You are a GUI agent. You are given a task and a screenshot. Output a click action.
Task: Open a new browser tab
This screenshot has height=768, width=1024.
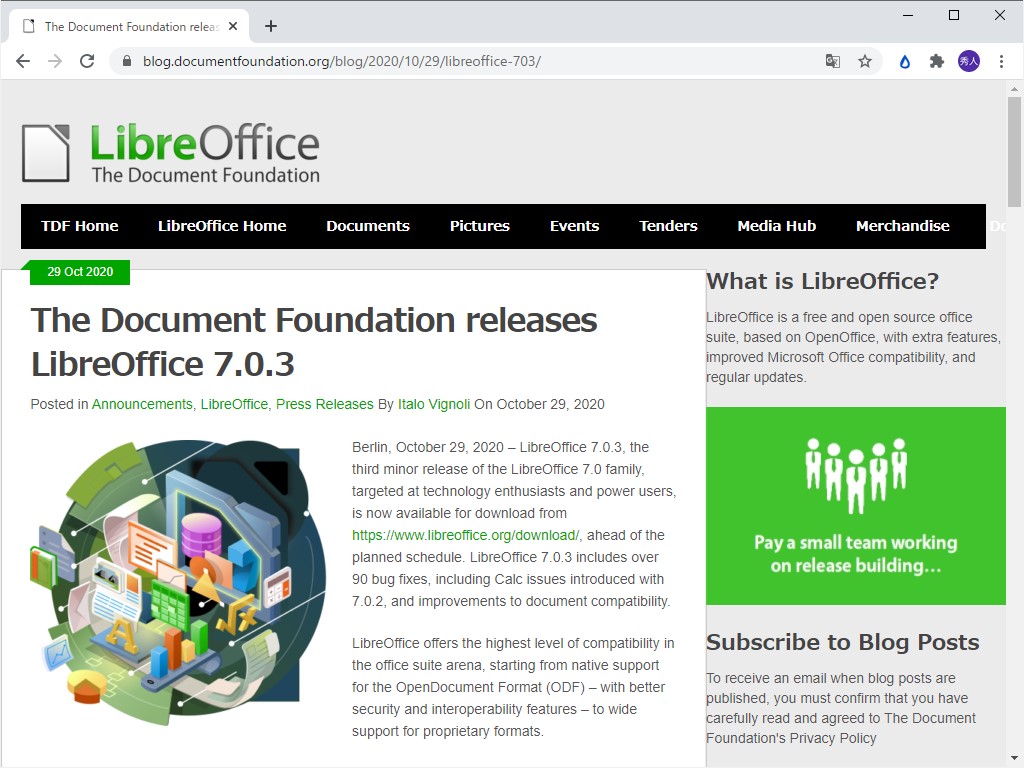tap(270, 25)
